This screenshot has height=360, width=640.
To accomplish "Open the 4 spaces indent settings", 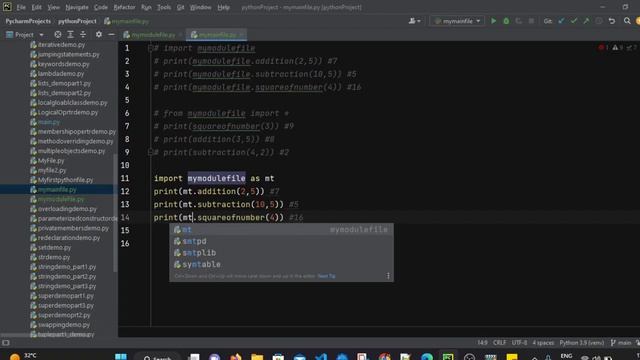I will [543, 343].
